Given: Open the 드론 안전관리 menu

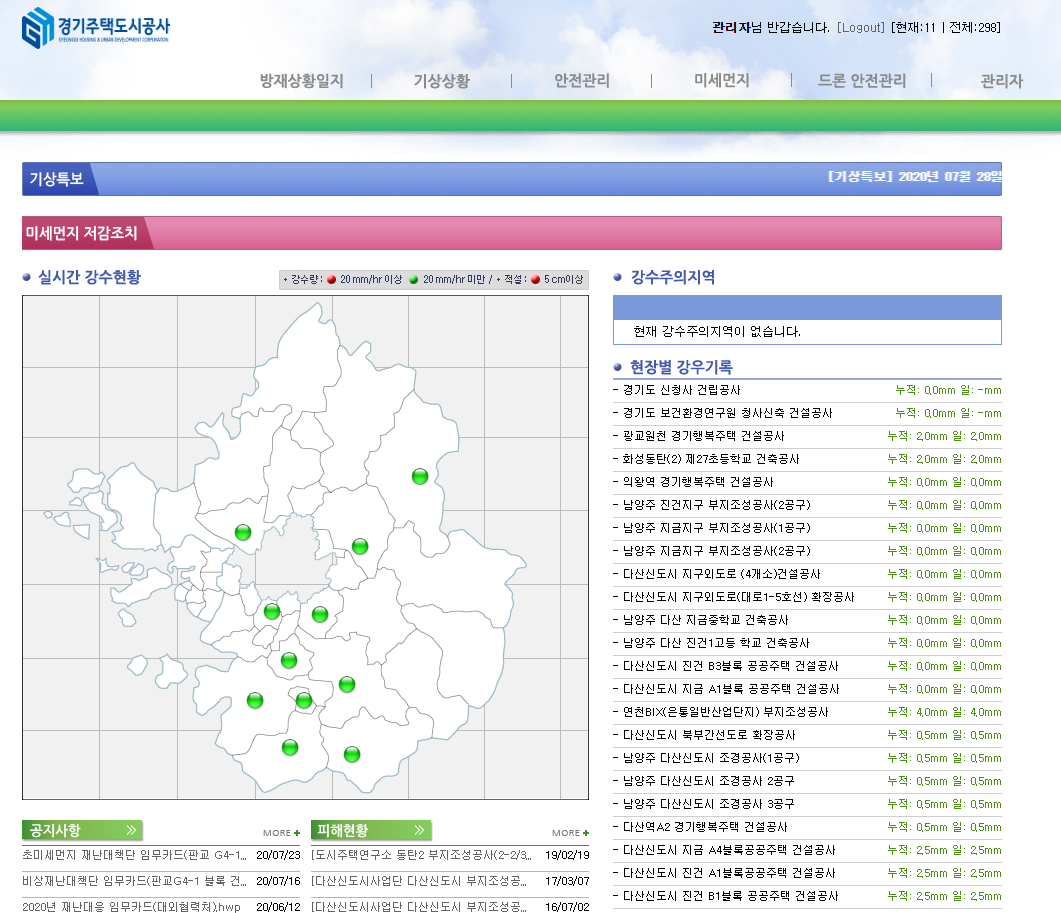Looking at the screenshot, I should tap(861, 81).
